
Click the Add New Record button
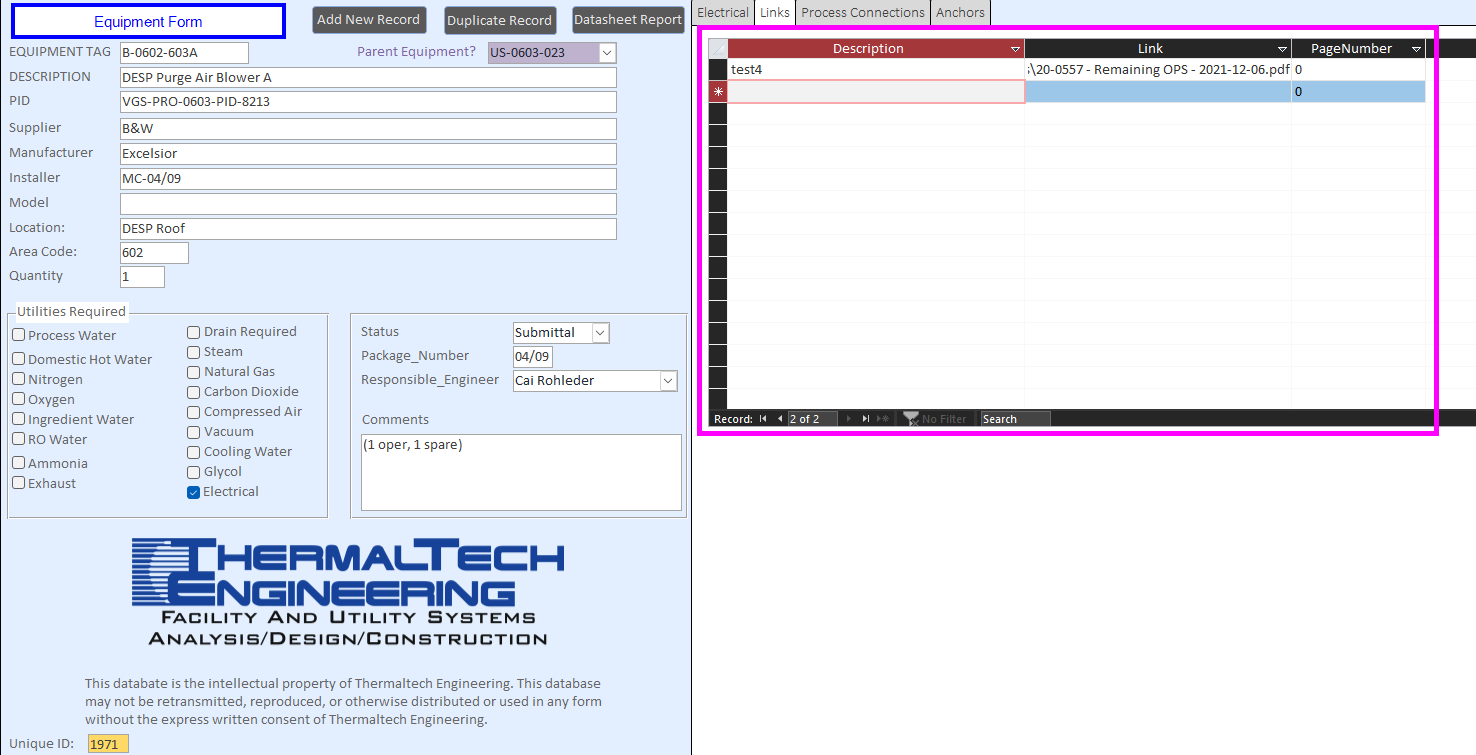[x=369, y=20]
